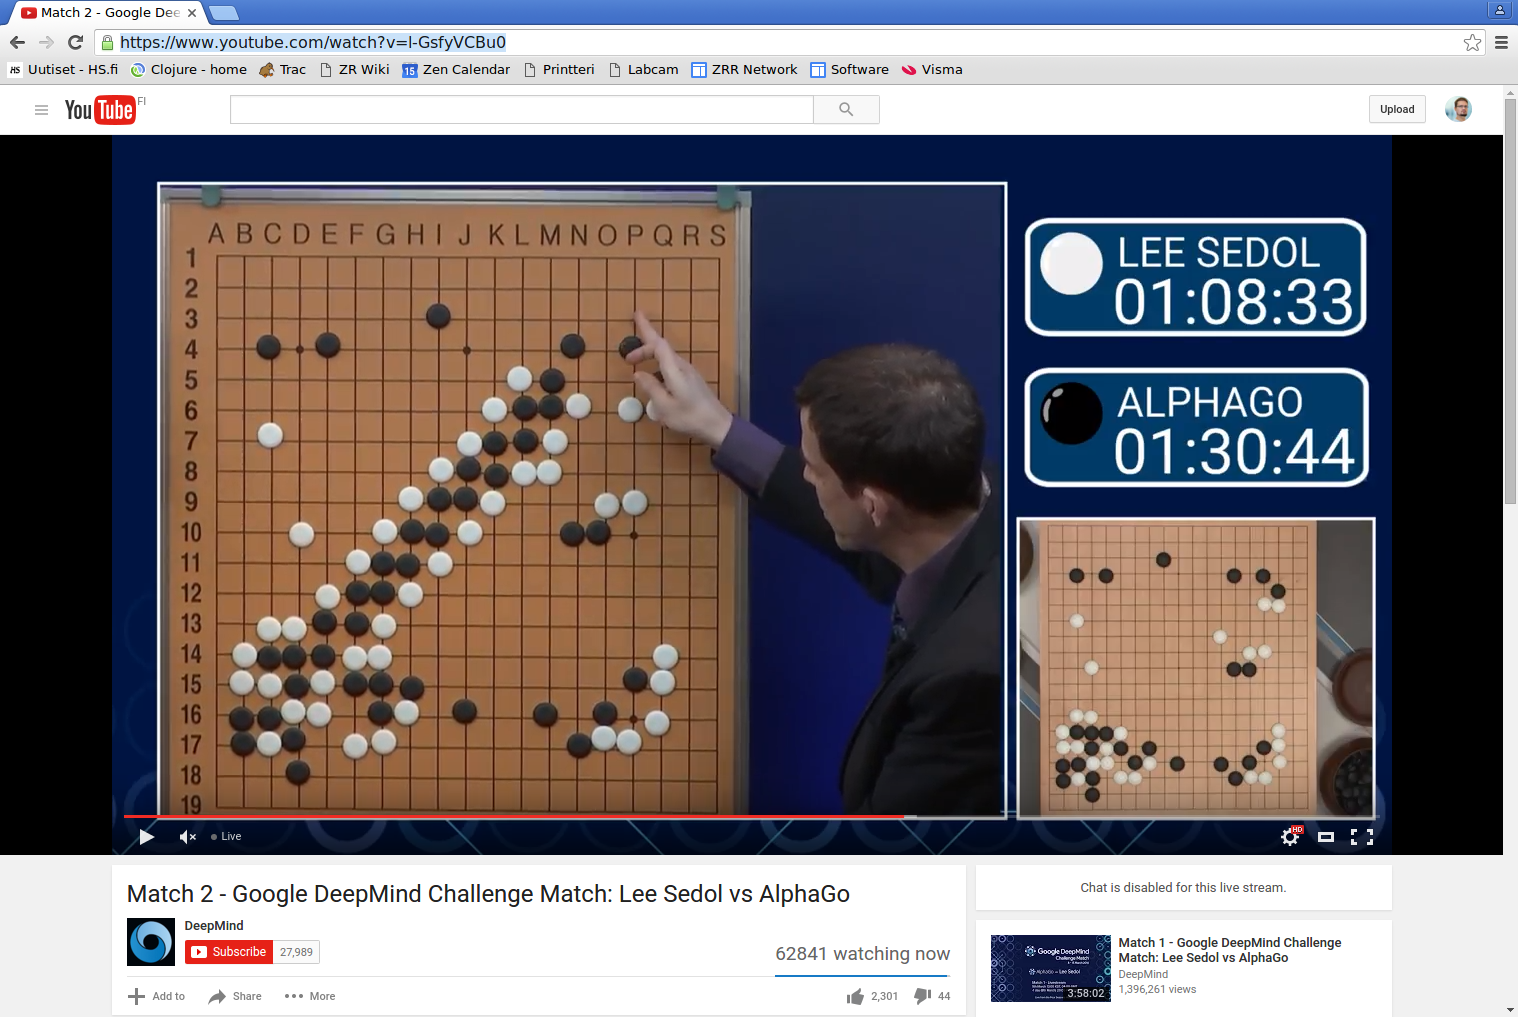Open the YouTube guide menu
Screen dimensions: 1518x1017
41,110
